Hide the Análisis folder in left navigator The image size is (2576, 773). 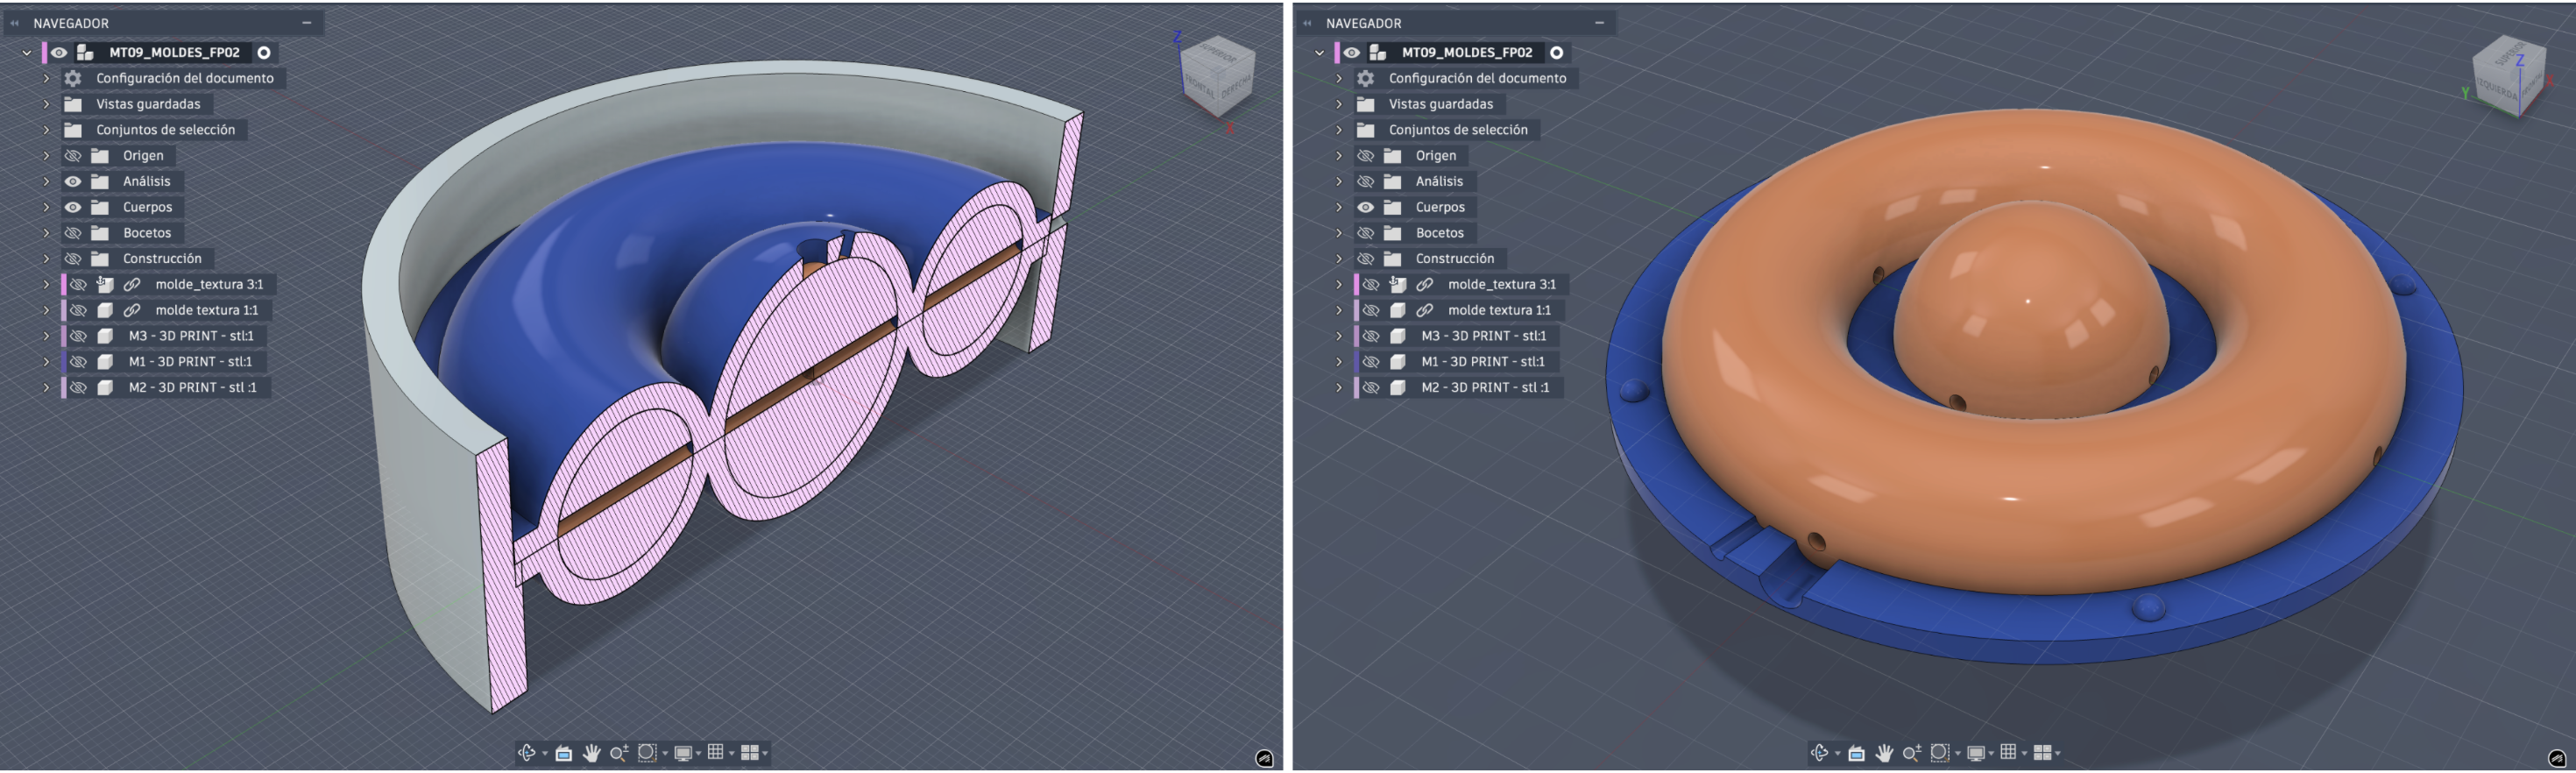(x=73, y=182)
